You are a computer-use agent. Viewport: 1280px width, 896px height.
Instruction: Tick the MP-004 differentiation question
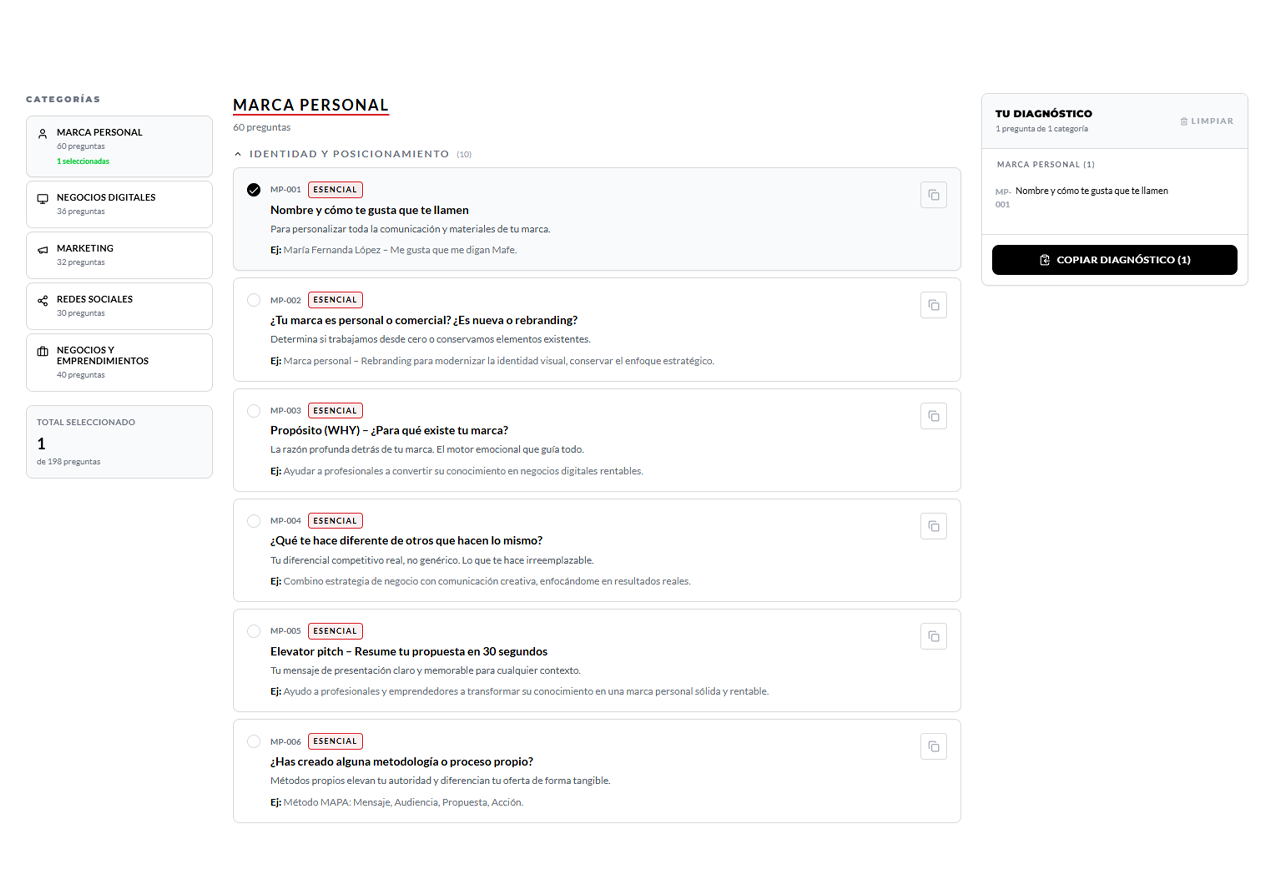click(x=253, y=521)
